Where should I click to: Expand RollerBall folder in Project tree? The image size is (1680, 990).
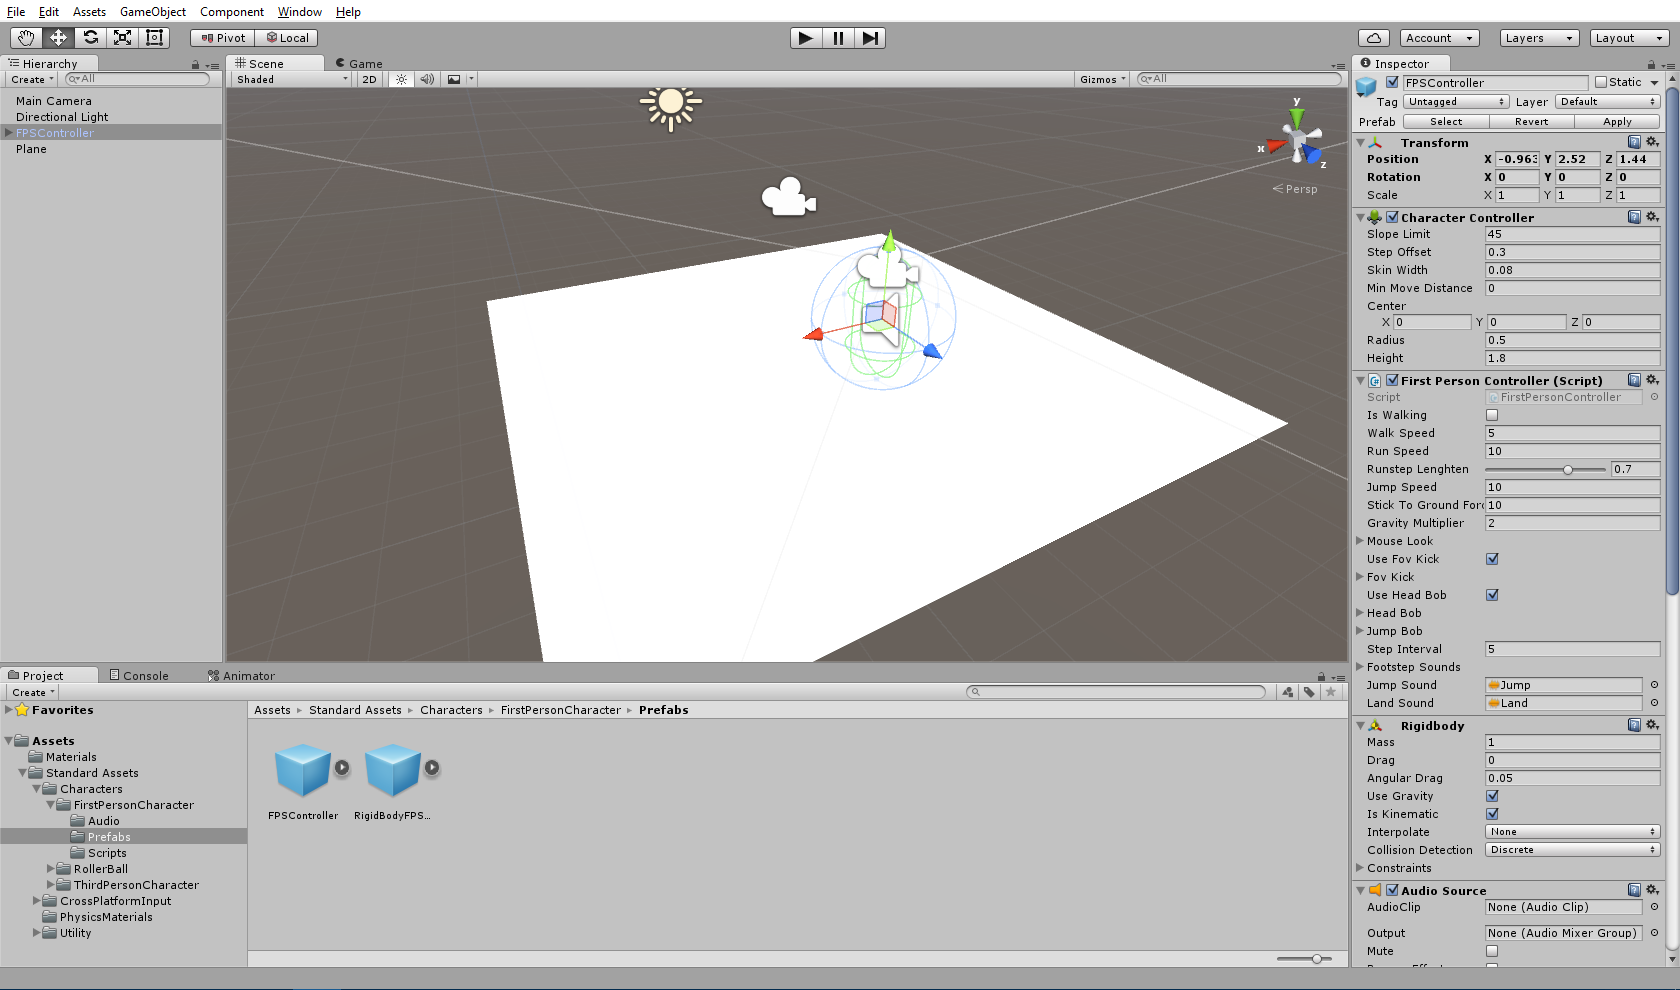coord(51,869)
